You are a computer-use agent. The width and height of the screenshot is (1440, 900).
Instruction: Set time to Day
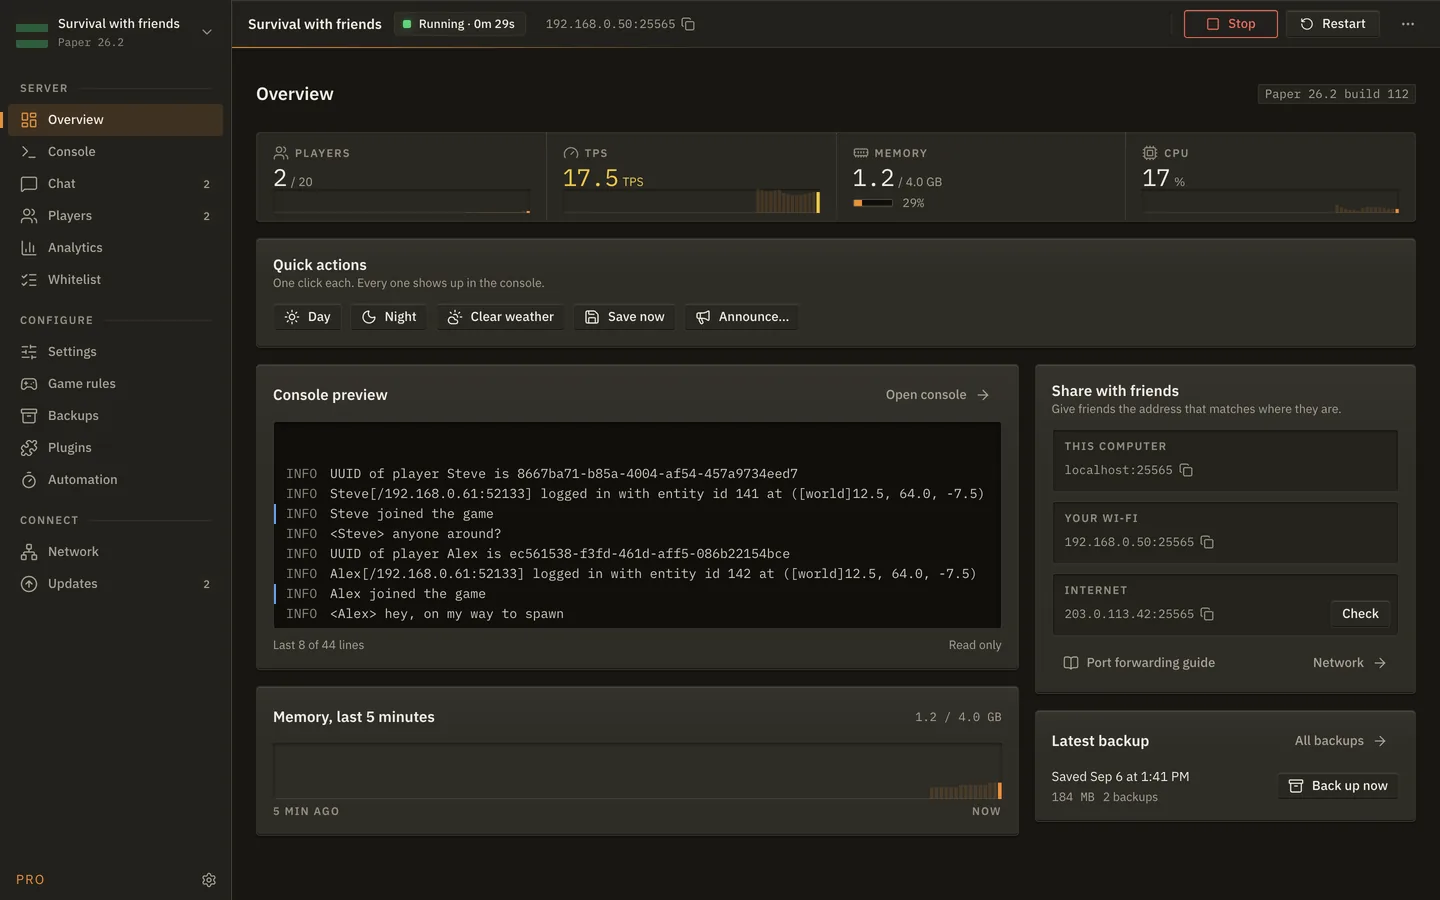307,317
